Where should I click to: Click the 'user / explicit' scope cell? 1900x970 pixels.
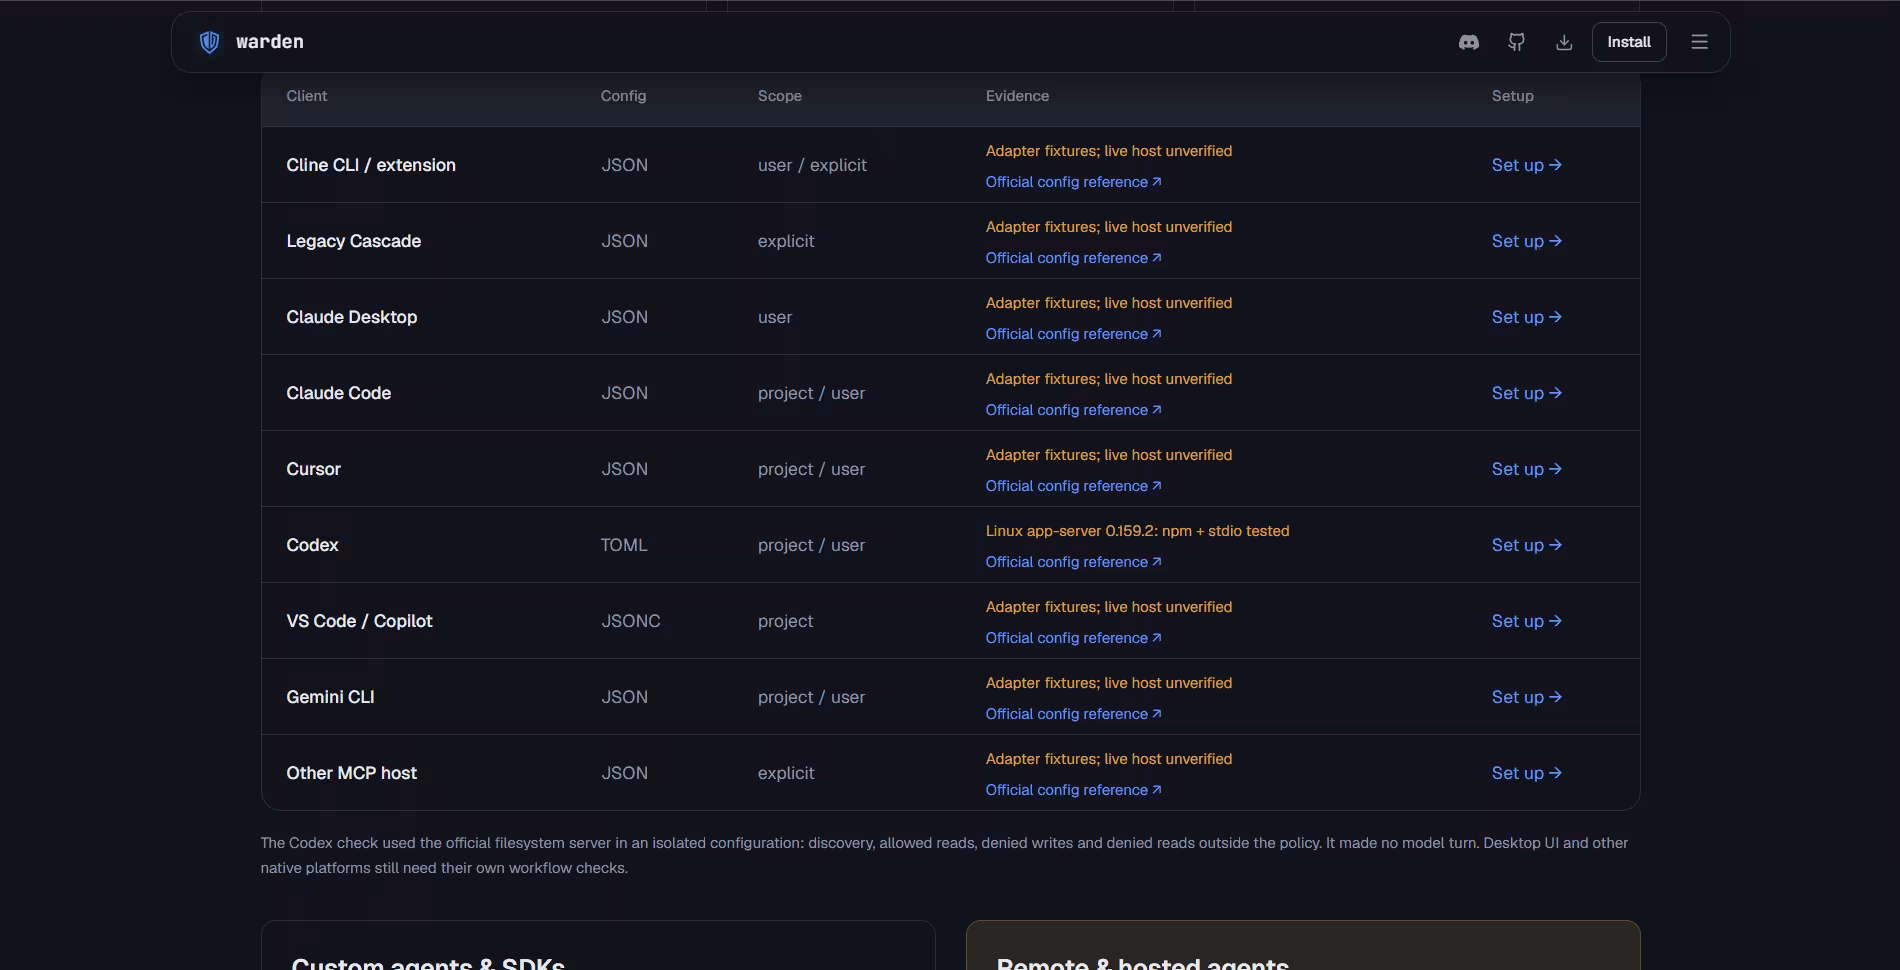[x=812, y=165]
